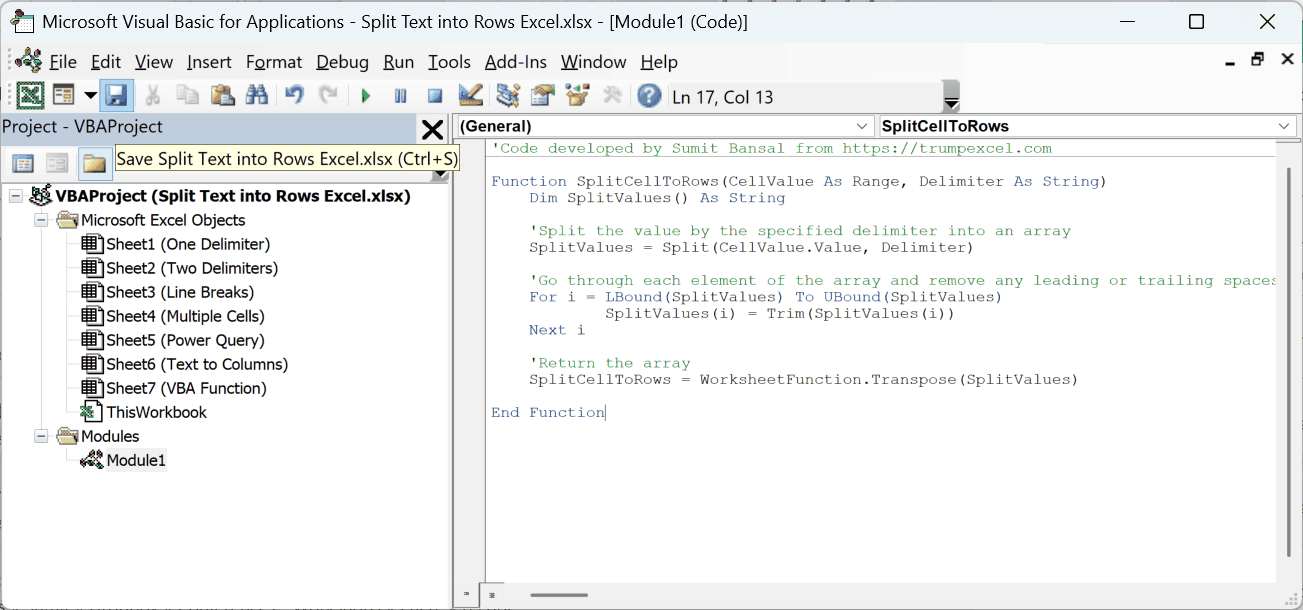Open the Debug menu
This screenshot has width=1303, height=610.
point(343,62)
